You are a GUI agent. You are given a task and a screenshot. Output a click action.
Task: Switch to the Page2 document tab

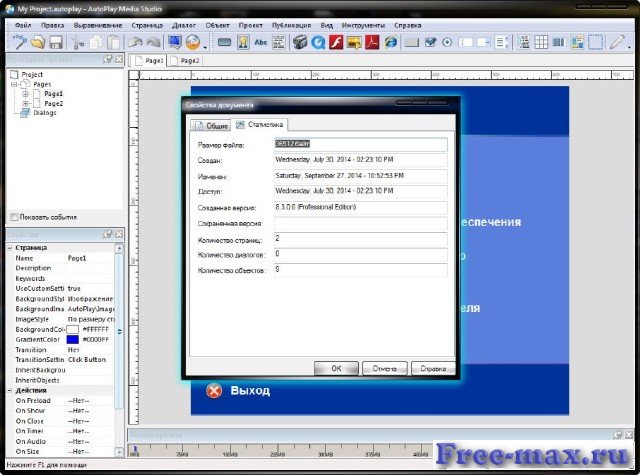pyautogui.click(x=185, y=61)
